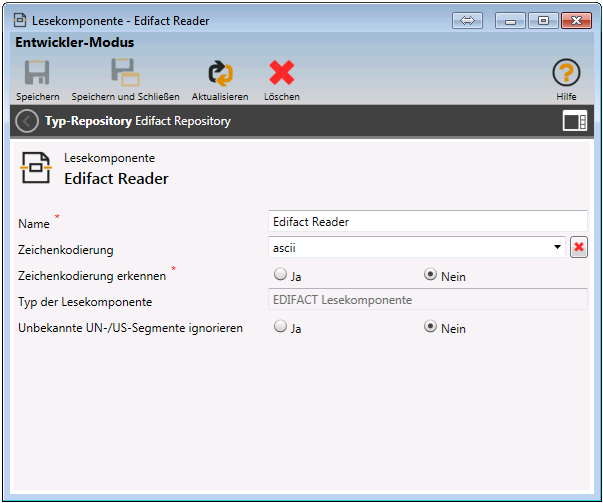Expand the Zeichenkodierung dropdown arrow
Viewport: 603px width, 503px height.
click(557, 247)
